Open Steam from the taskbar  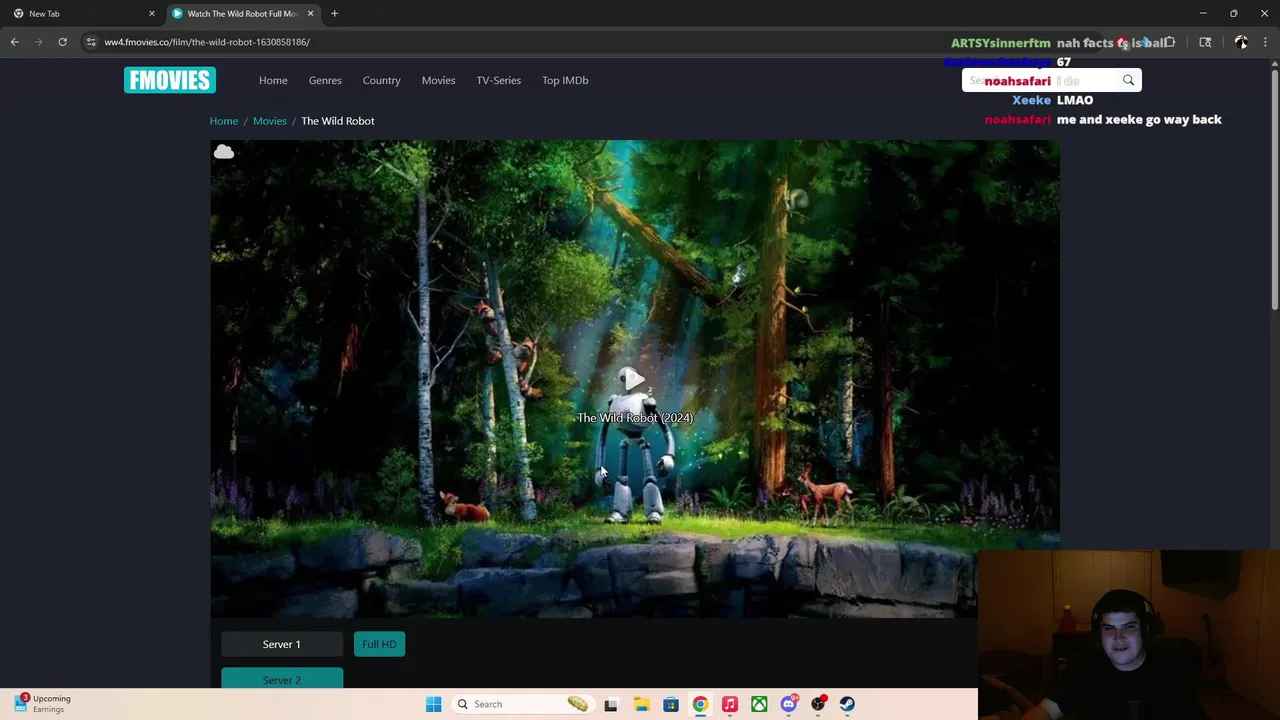pyautogui.click(x=847, y=704)
